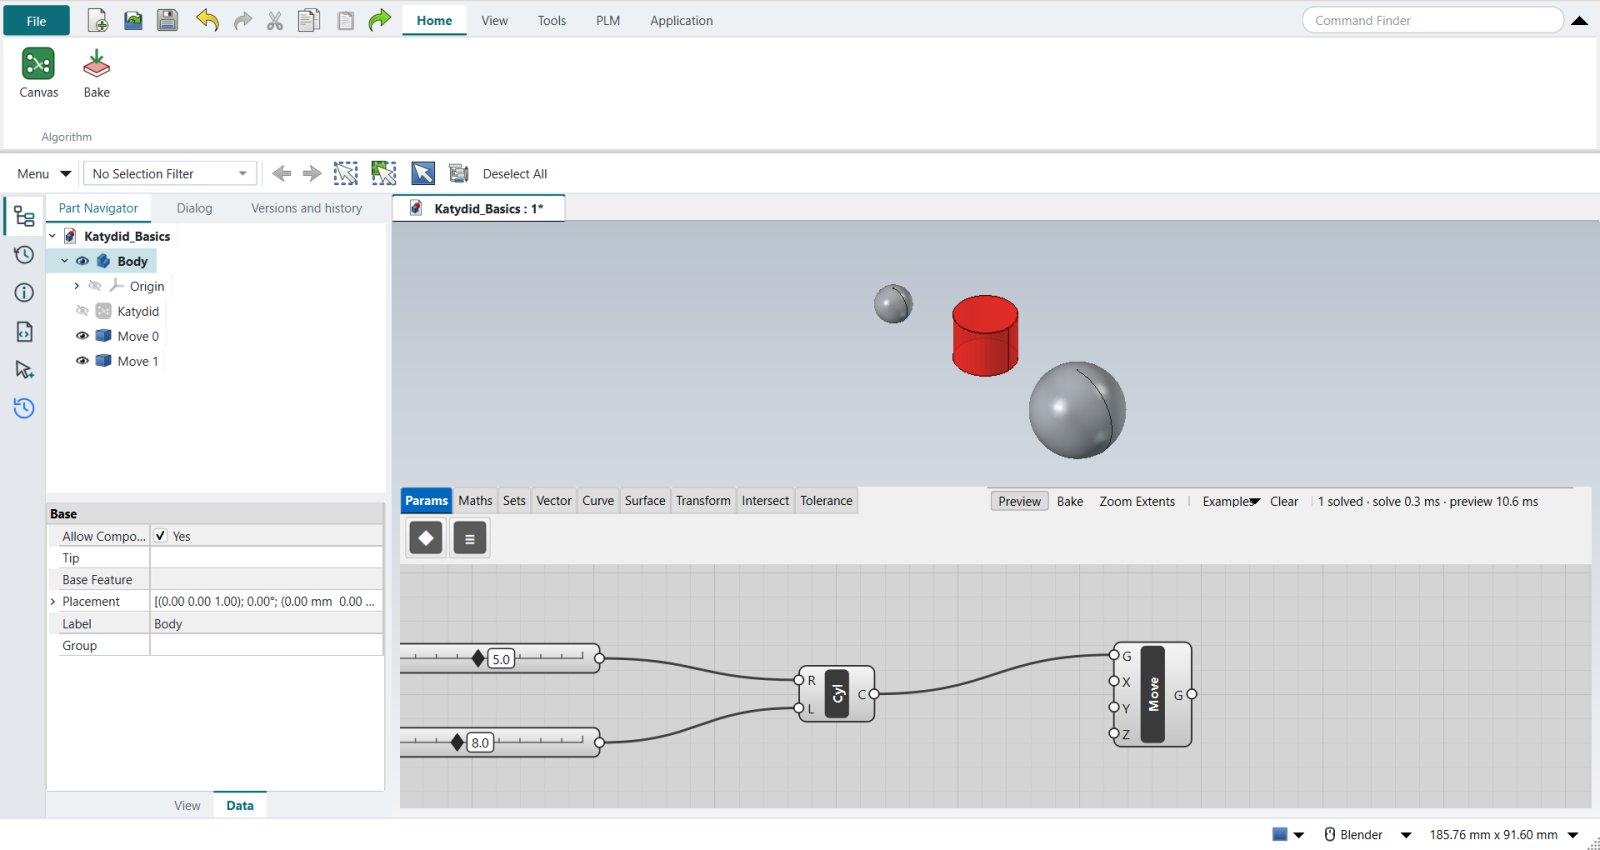The width and height of the screenshot is (1600, 850).
Task: Click the green forward arrow icon
Action: (379, 20)
